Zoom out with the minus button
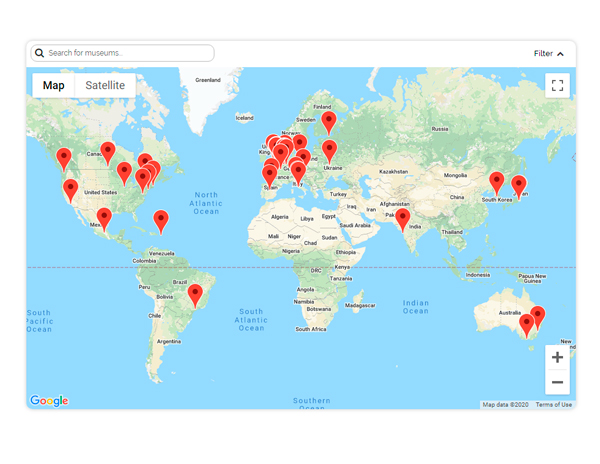 [x=557, y=382]
